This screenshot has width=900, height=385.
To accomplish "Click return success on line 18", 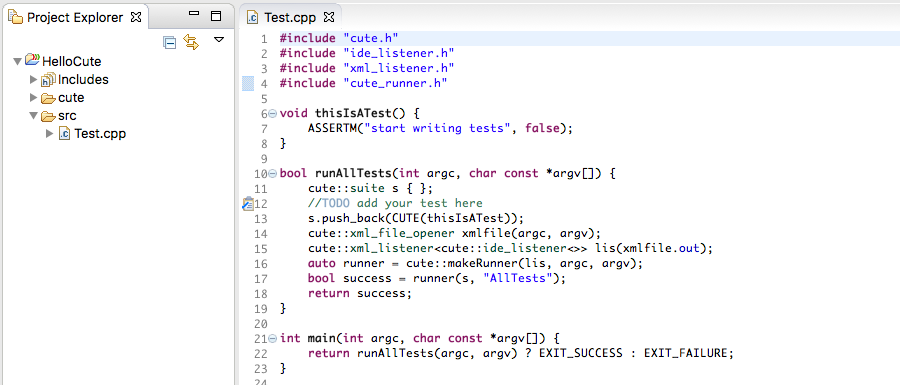I will [x=360, y=293].
